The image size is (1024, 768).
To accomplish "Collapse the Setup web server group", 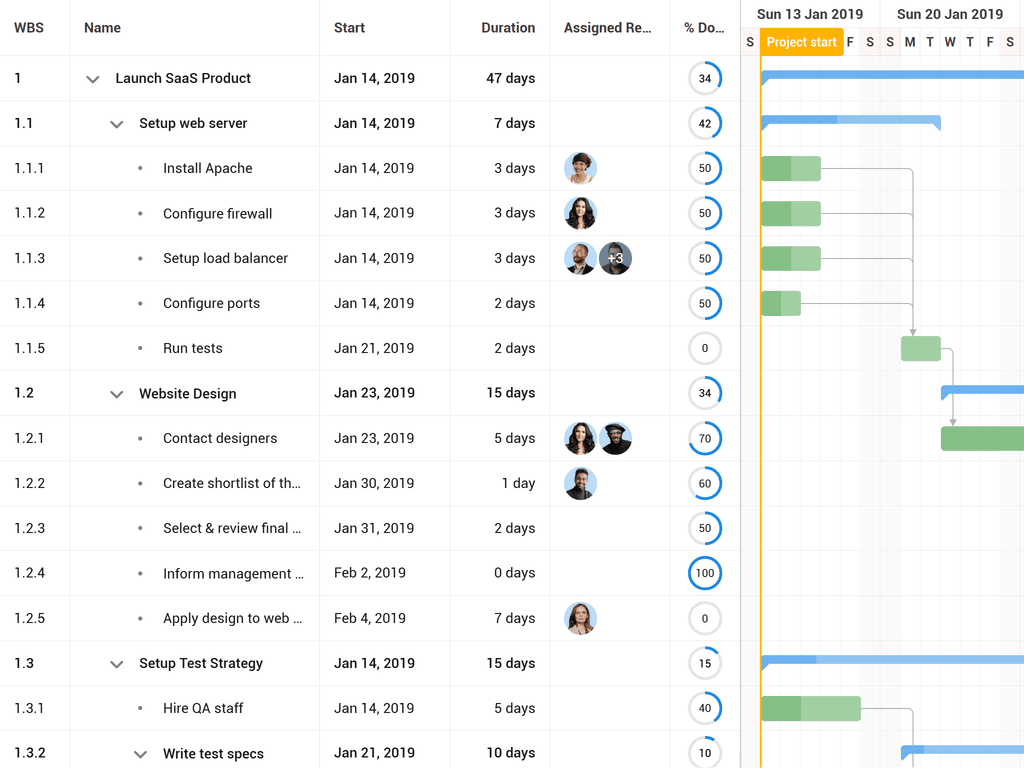I will coord(117,124).
